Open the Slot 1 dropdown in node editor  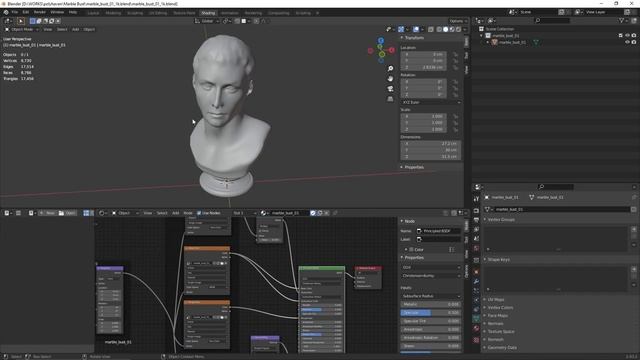244,213
